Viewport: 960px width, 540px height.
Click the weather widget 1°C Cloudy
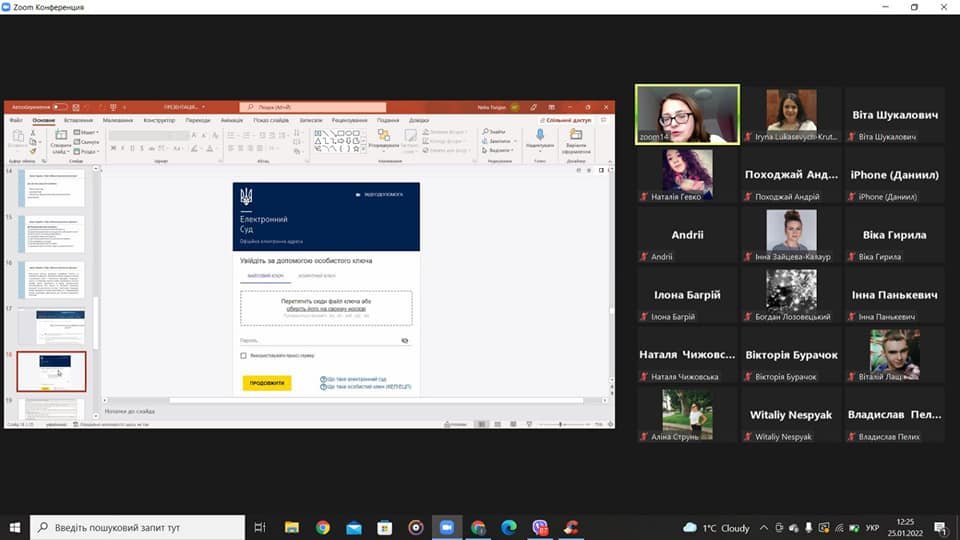tap(716, 528)
